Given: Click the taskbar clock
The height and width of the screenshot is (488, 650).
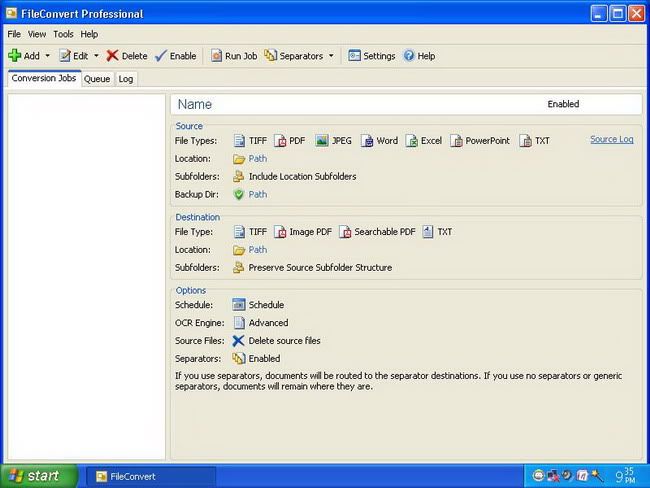Looking at the screenshot, I should [x=625, y=476].
